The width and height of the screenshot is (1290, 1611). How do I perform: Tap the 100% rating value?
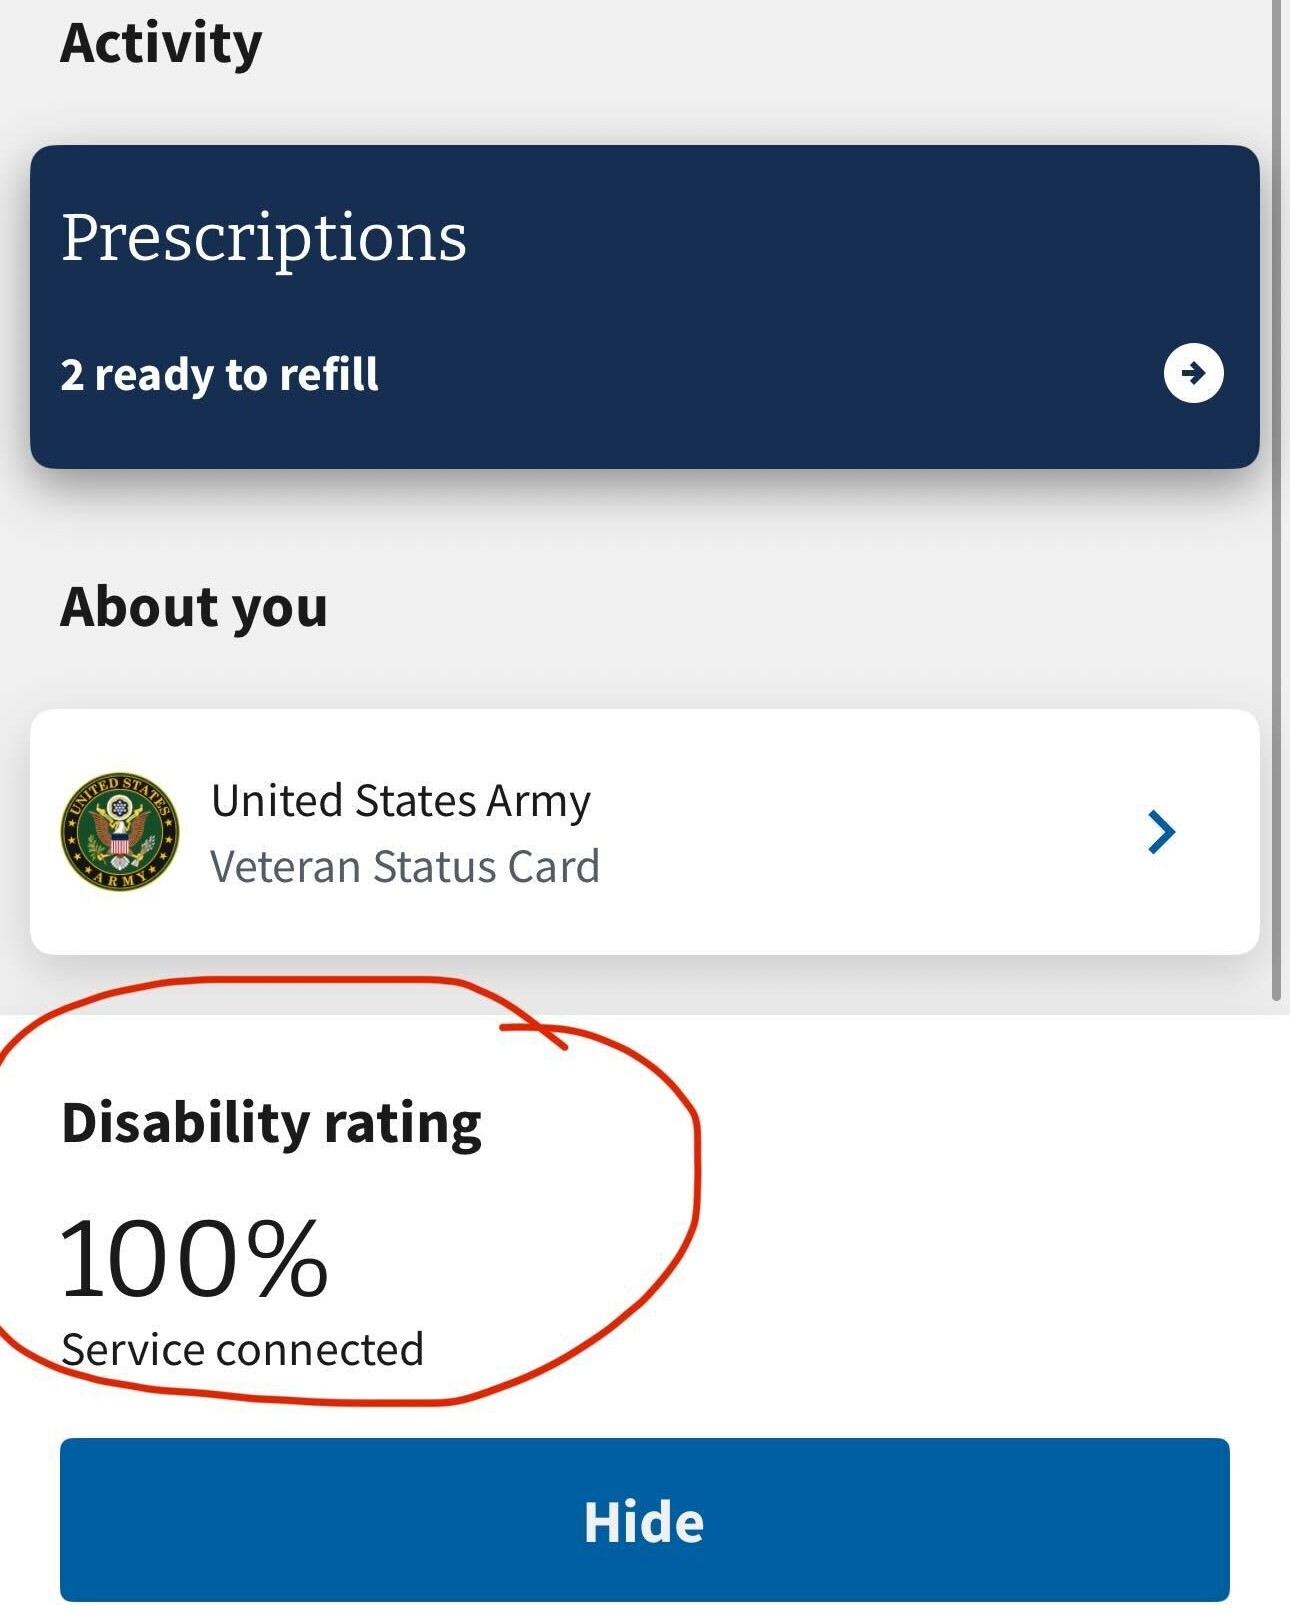click(194, 1258)
